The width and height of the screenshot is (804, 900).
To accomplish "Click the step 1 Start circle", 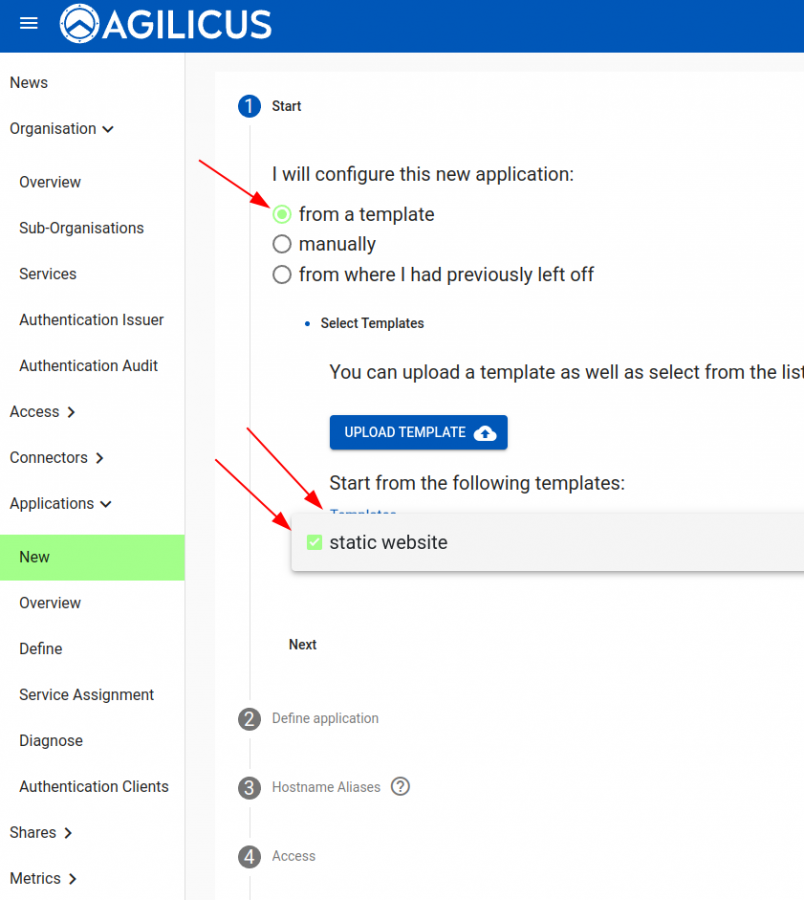I will tap(249, 106).
